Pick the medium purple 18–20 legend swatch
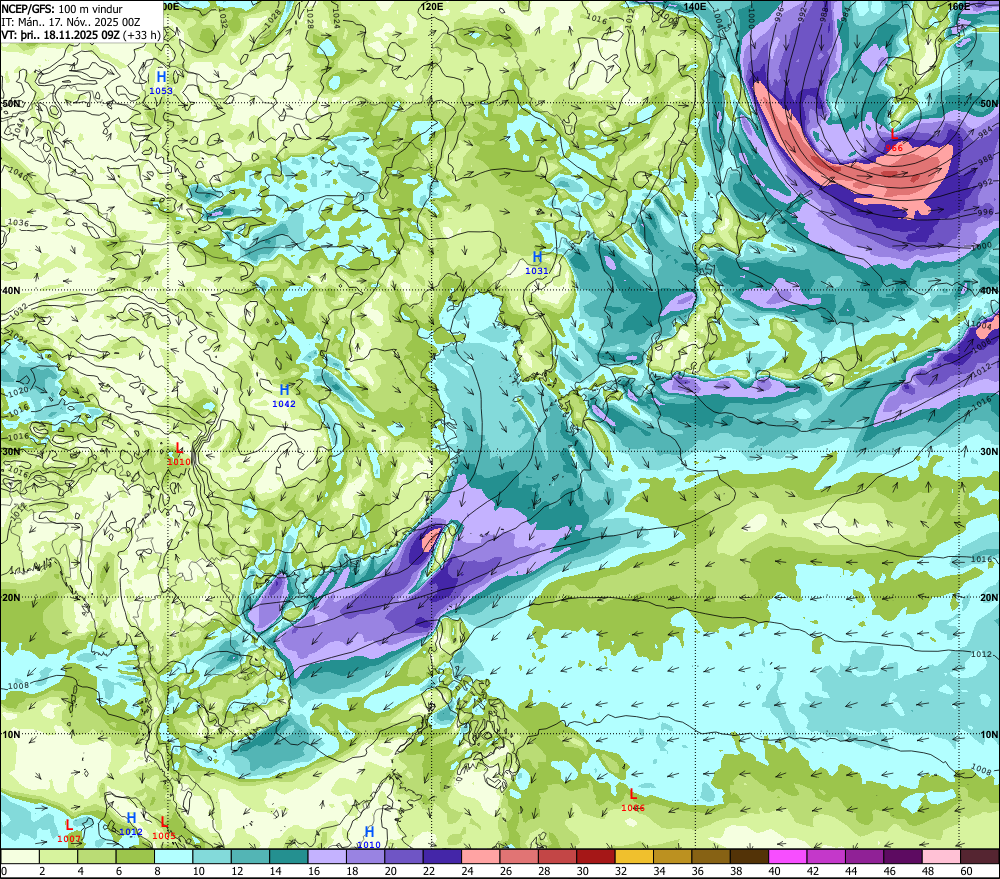Image resolution: width=1000 pixels, height=879 pixels. click(x=365, y=857)
